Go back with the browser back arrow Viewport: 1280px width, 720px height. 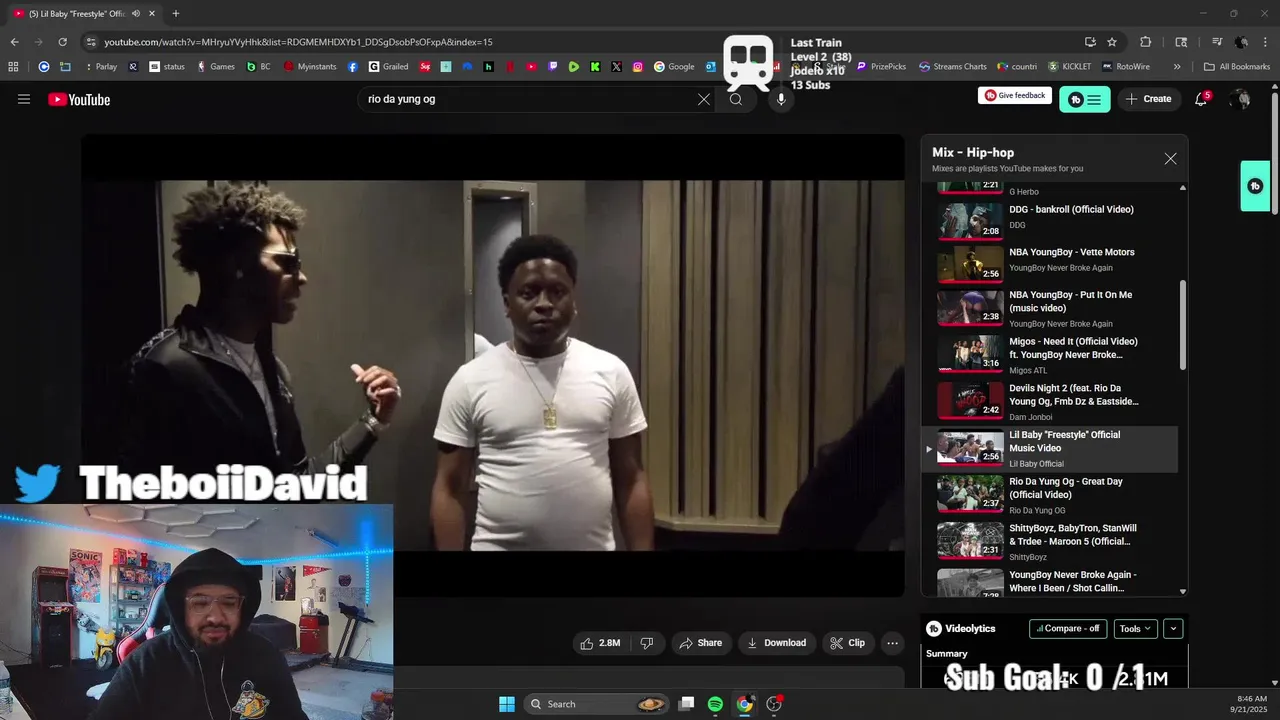(x=14, y=42)
